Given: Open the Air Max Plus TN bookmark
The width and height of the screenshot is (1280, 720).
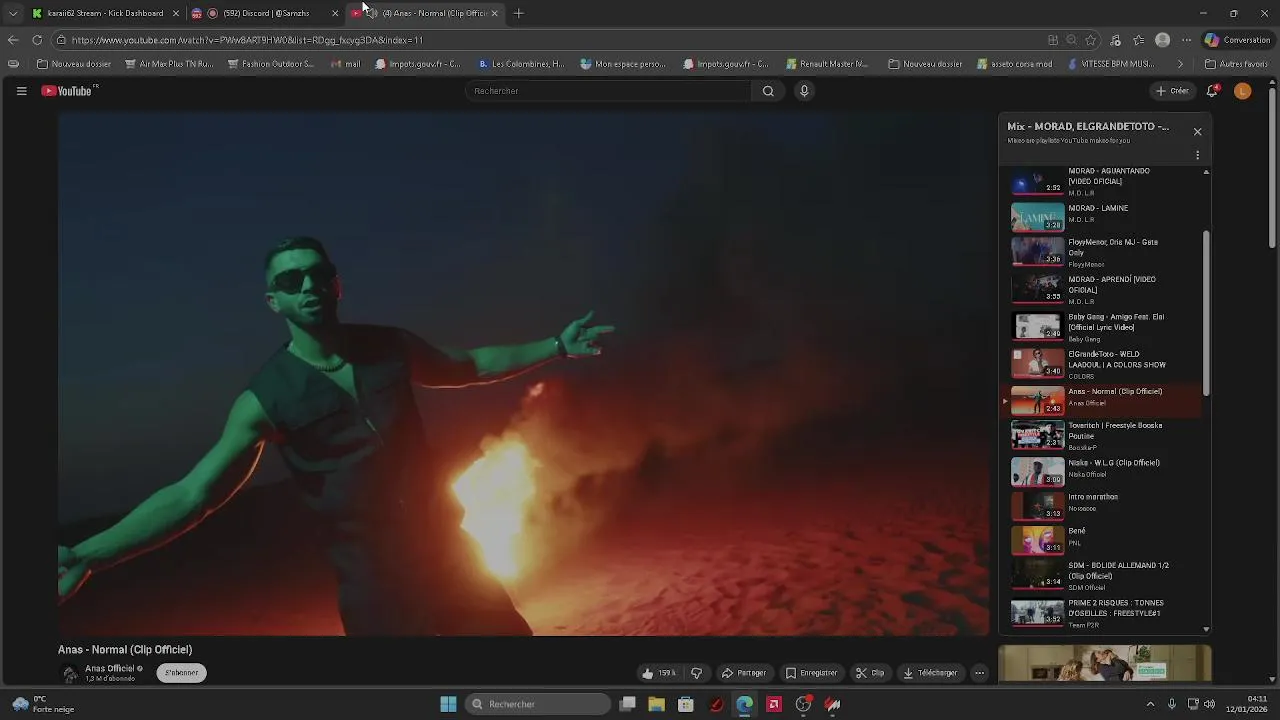Looking at the screenshot, I should [x=169, y=64].
